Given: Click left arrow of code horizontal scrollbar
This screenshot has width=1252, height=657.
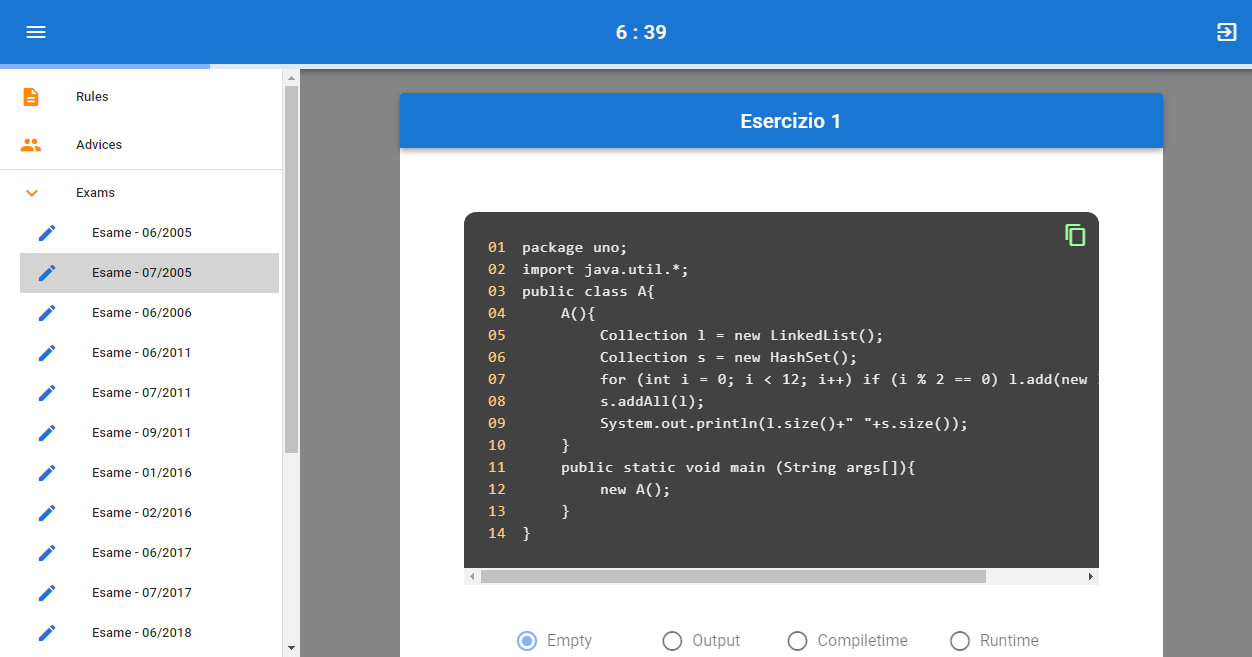Looking at the screenshot, I should coord(472,577).
